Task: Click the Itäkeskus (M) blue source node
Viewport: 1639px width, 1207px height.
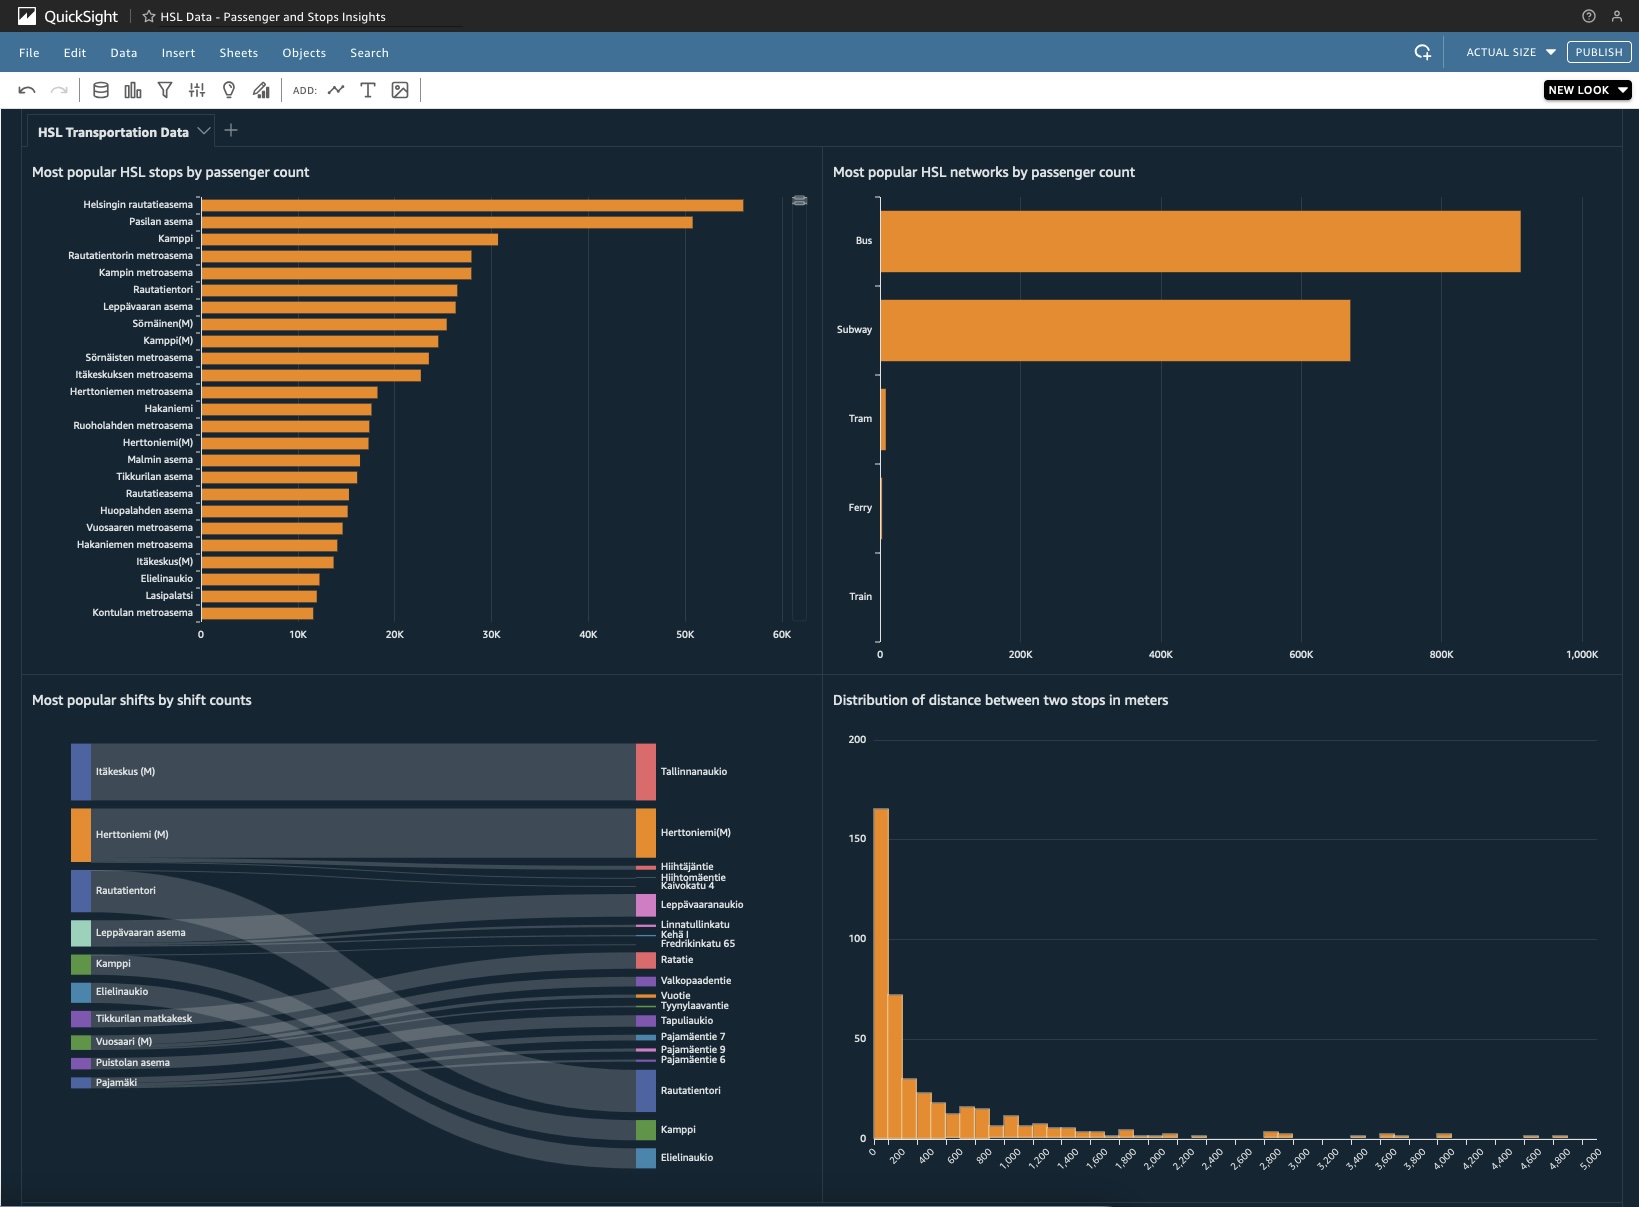Action: tap(81, 772)
